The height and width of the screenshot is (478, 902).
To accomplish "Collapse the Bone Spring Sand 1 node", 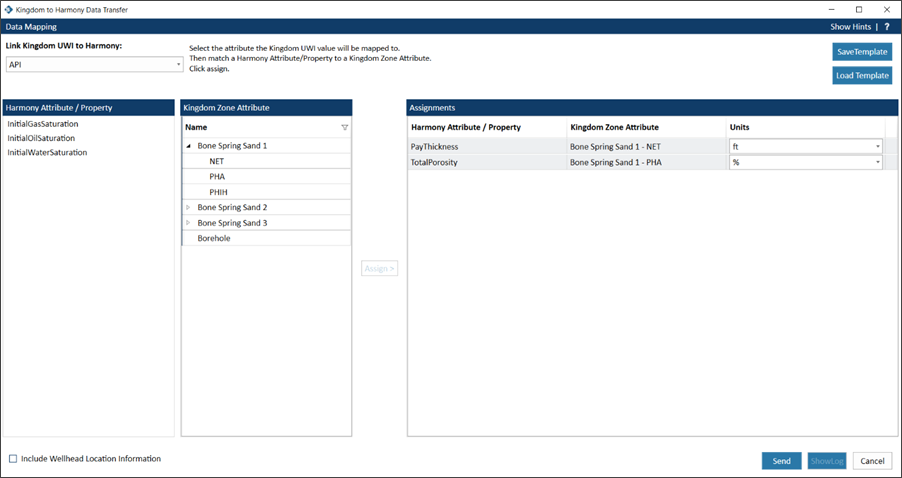I will pyautogui.click(x=189, y=146).
